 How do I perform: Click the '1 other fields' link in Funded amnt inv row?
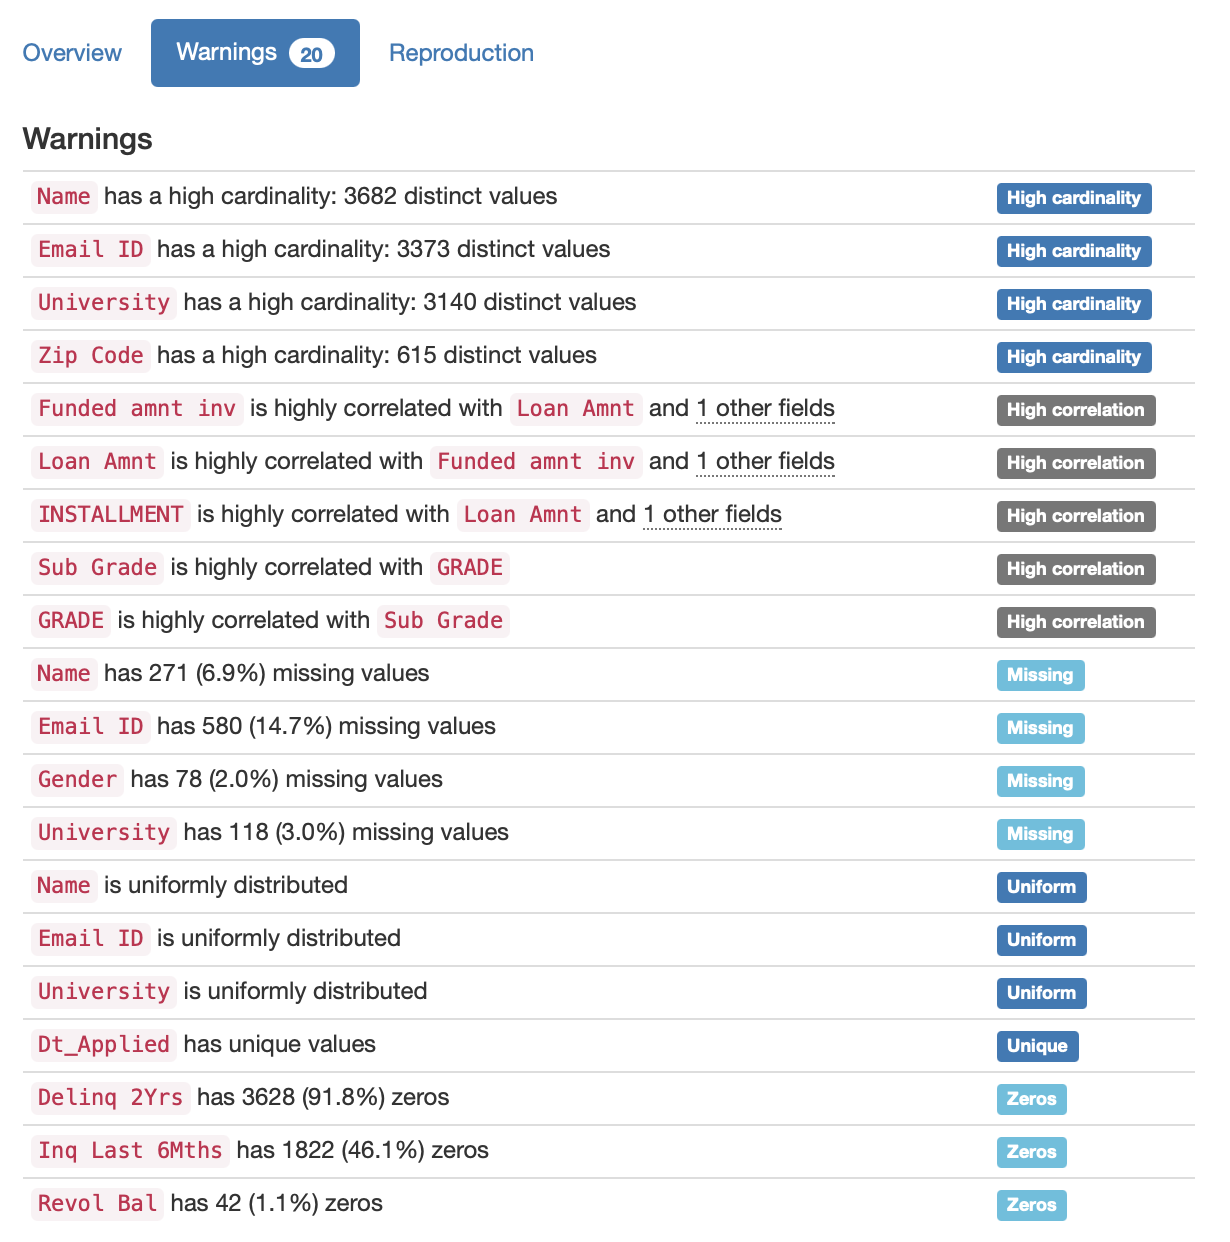tap(765, 409)
